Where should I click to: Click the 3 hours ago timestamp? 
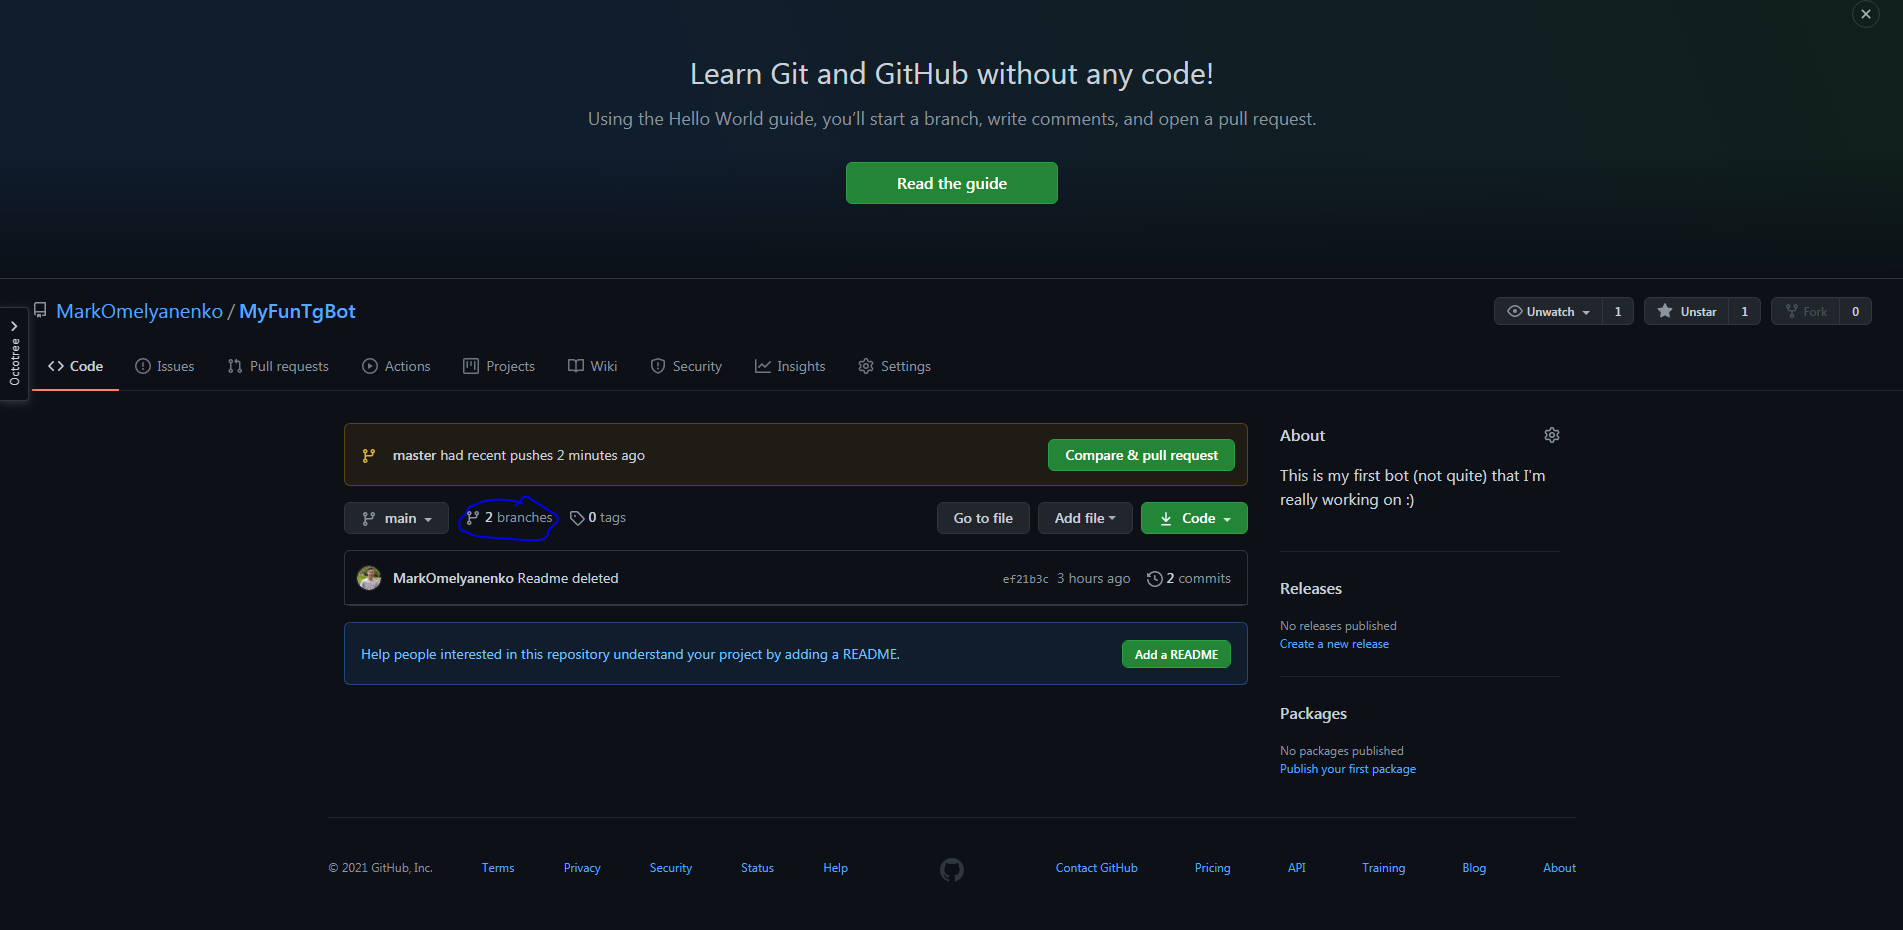coord(1093,578)
